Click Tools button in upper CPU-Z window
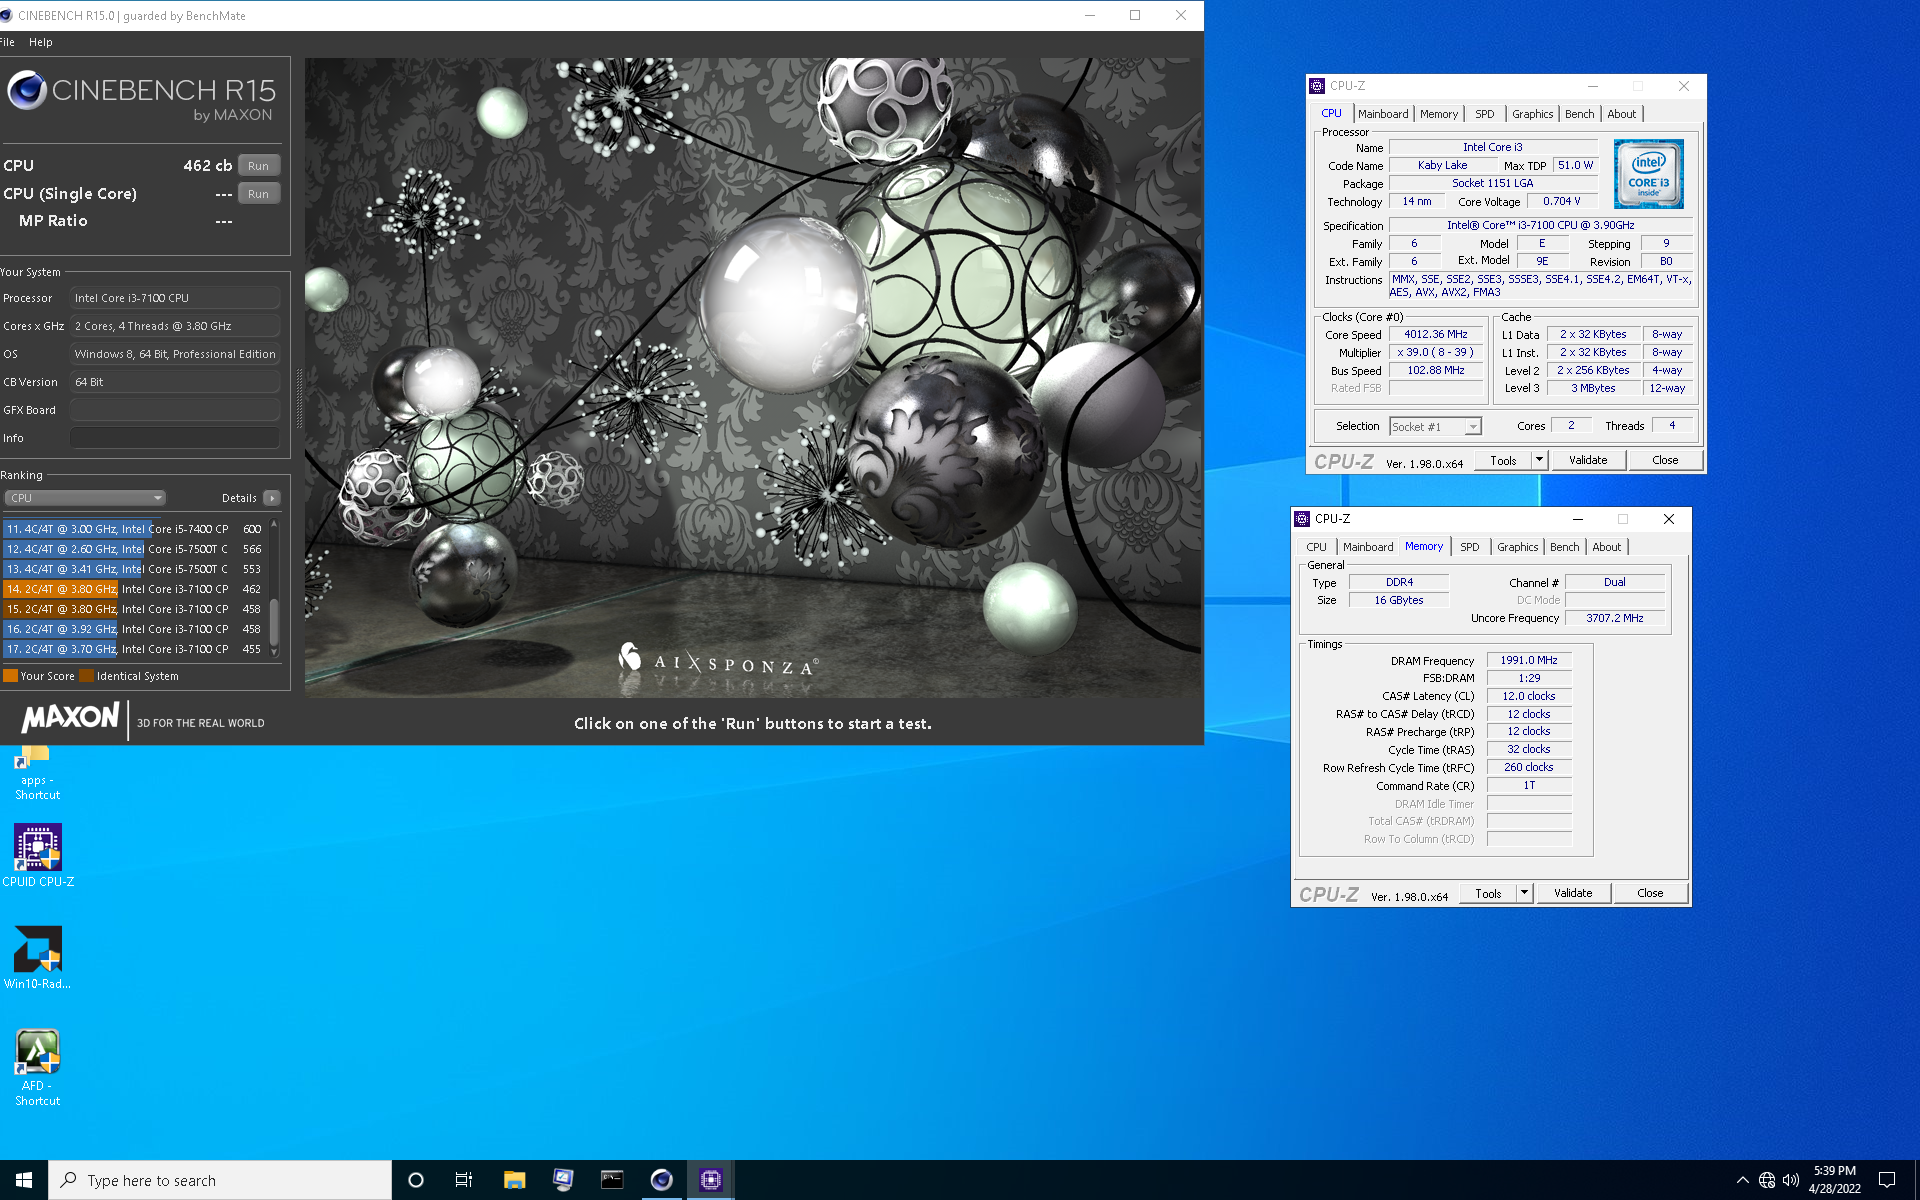The image size is (1920, 1200). pyautogui.click(x=1503, y=460)
